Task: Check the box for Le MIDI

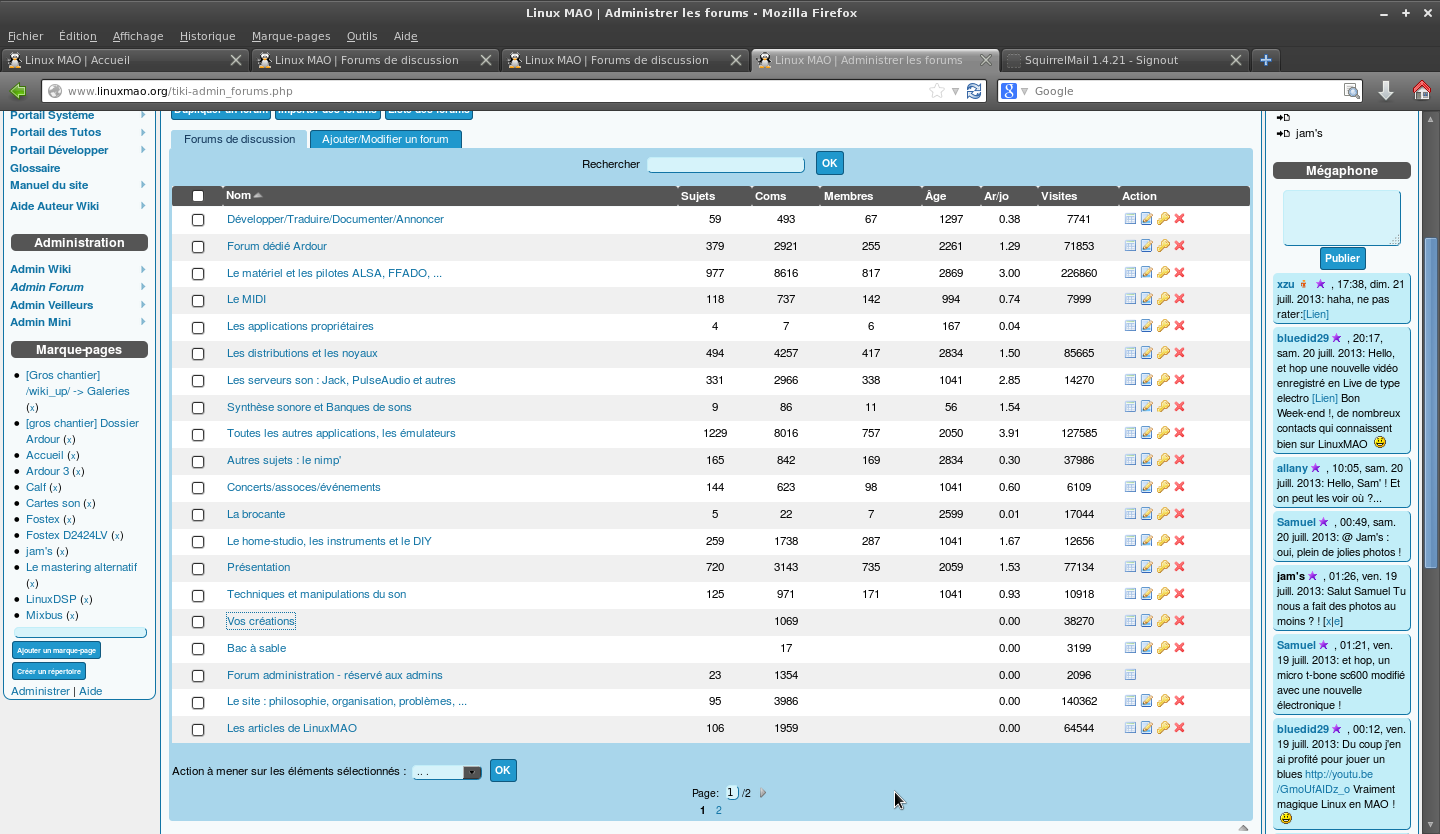Action: click(x=198, y=300)
